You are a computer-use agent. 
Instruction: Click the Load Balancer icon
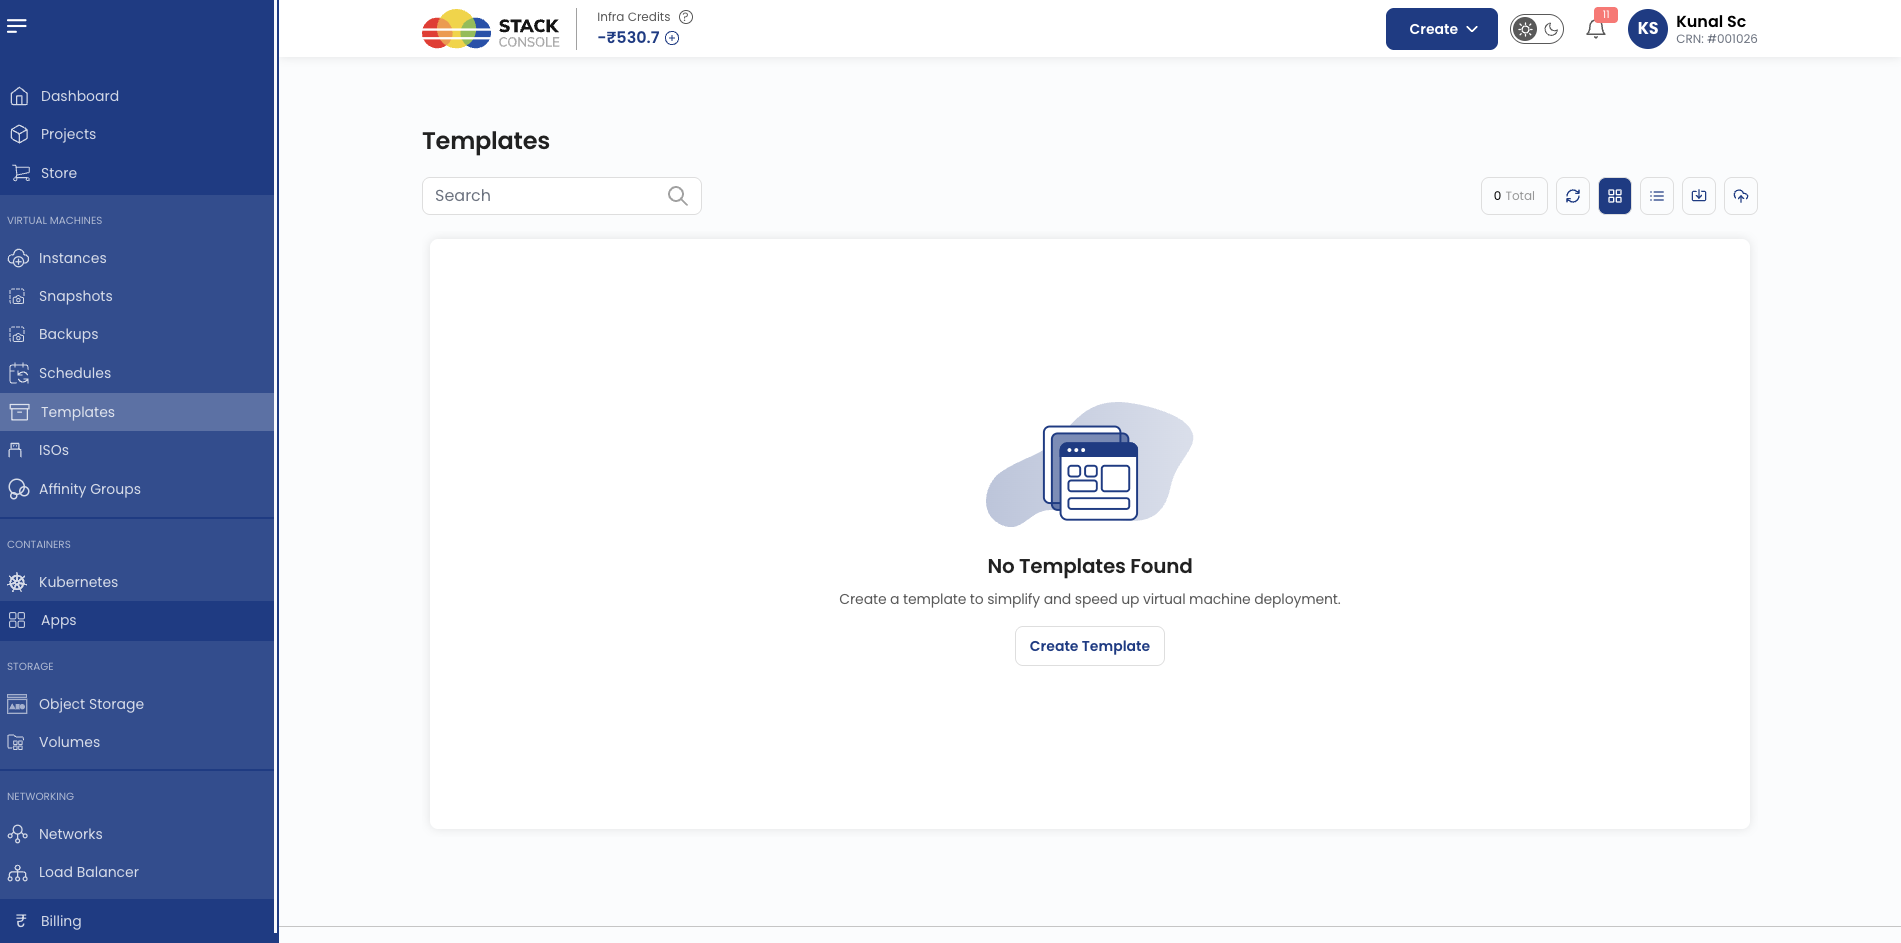[x=17, y=872]
